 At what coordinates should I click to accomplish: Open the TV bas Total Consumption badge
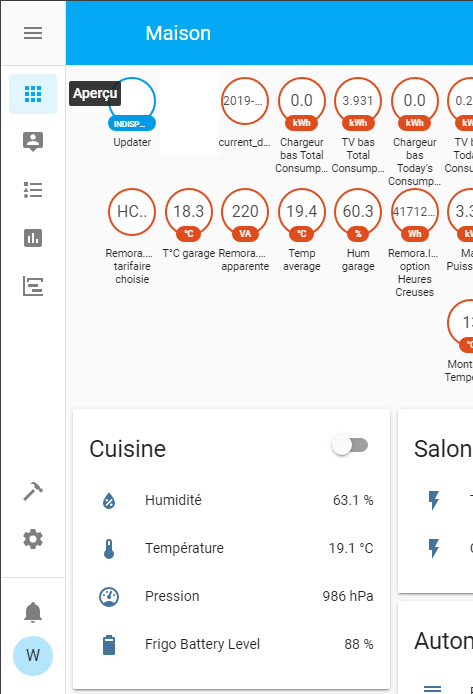click(x=358, y=126)
